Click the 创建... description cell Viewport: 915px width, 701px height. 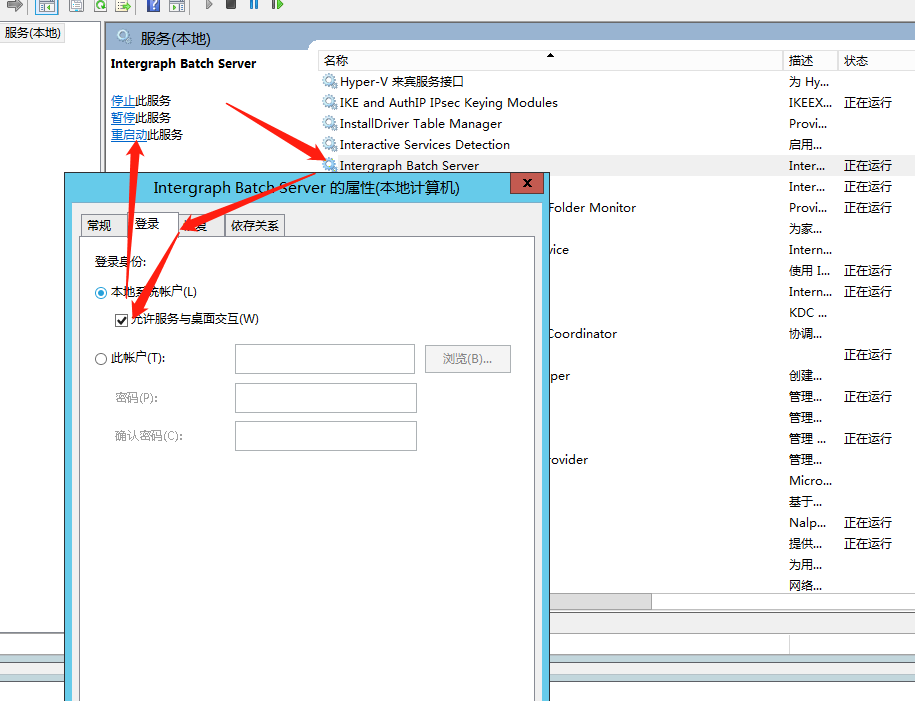(x=805, y=376)
